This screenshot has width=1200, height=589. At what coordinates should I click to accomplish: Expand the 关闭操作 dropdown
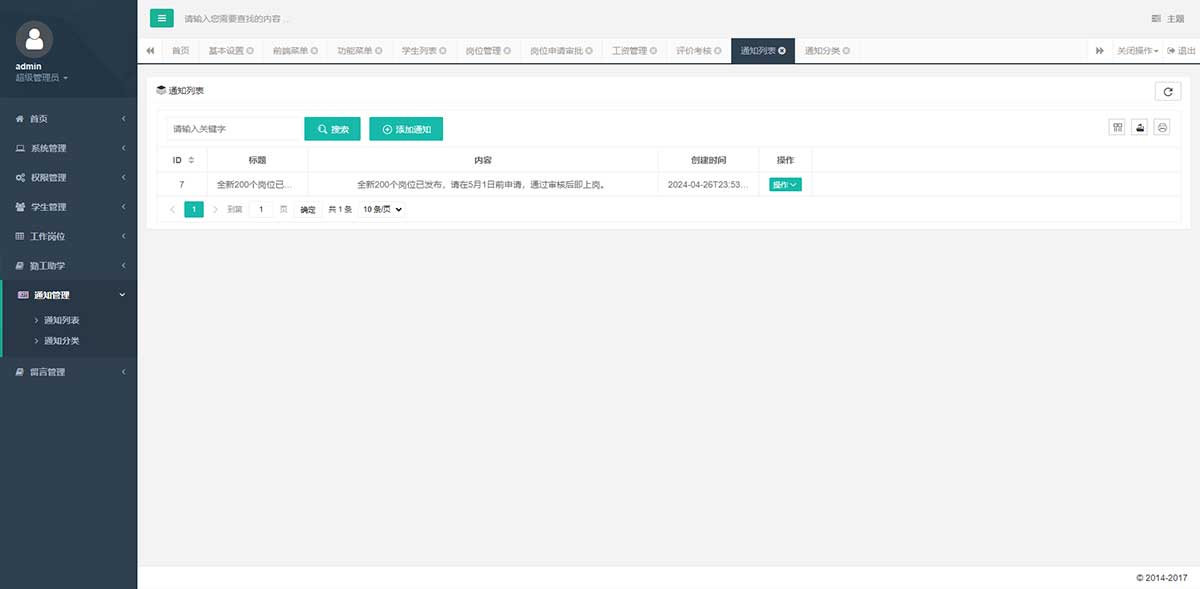coord(1138,51)
